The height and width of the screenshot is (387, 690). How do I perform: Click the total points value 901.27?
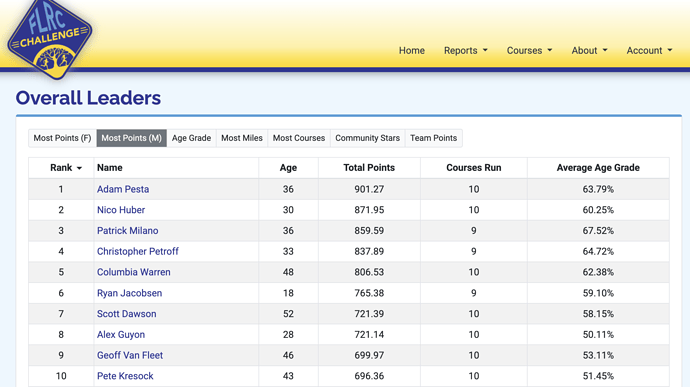click(x=369, y=189)
